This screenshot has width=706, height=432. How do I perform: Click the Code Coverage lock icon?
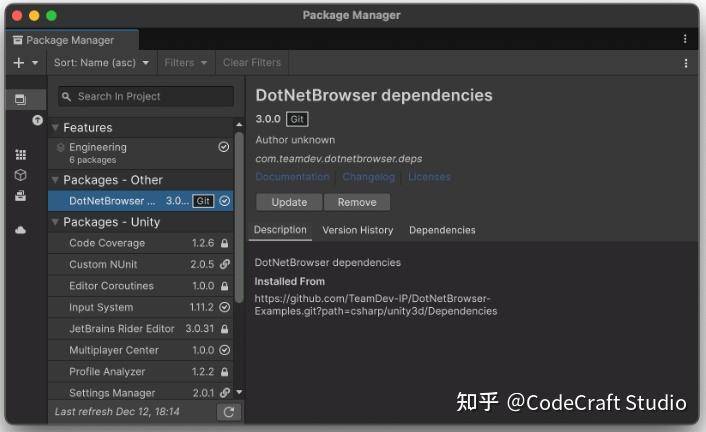coord(224,243)
